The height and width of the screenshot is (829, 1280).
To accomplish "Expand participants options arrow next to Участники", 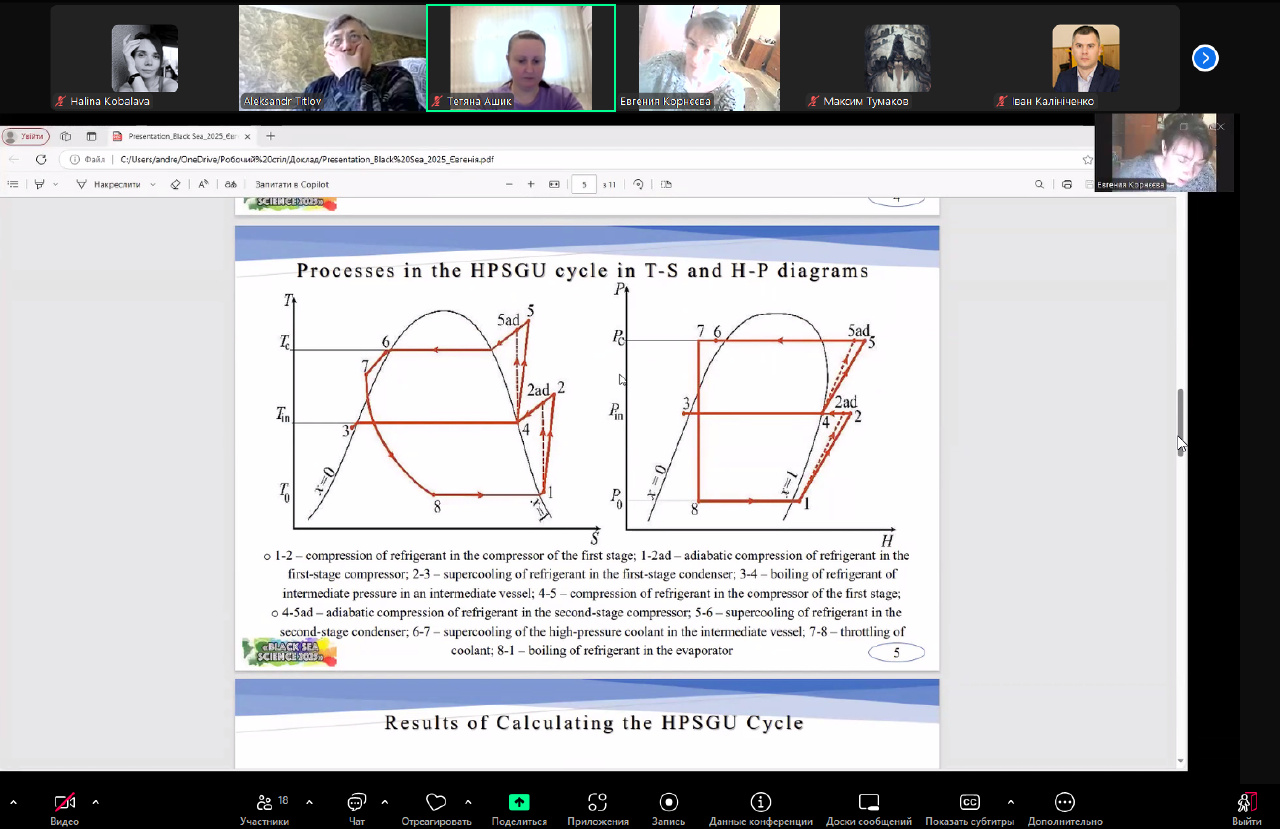I will pos(309,802).
